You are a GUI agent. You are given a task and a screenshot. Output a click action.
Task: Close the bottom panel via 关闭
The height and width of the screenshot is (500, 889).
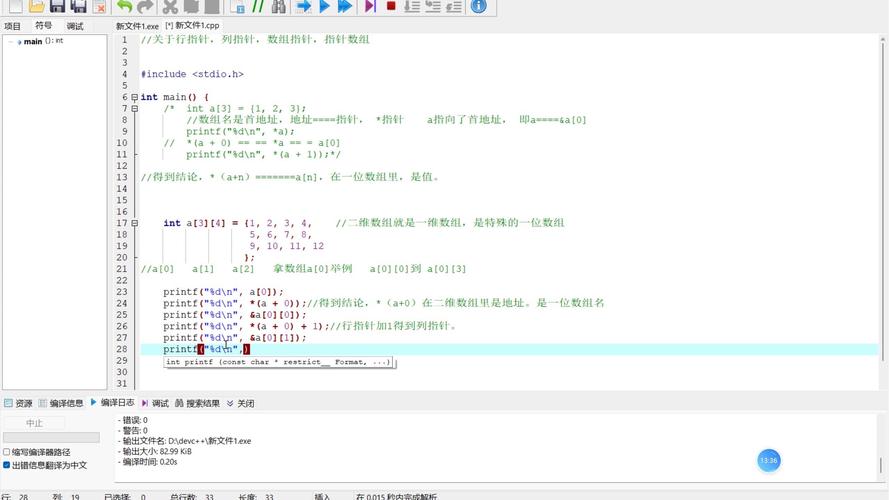[x=240, y=403]
